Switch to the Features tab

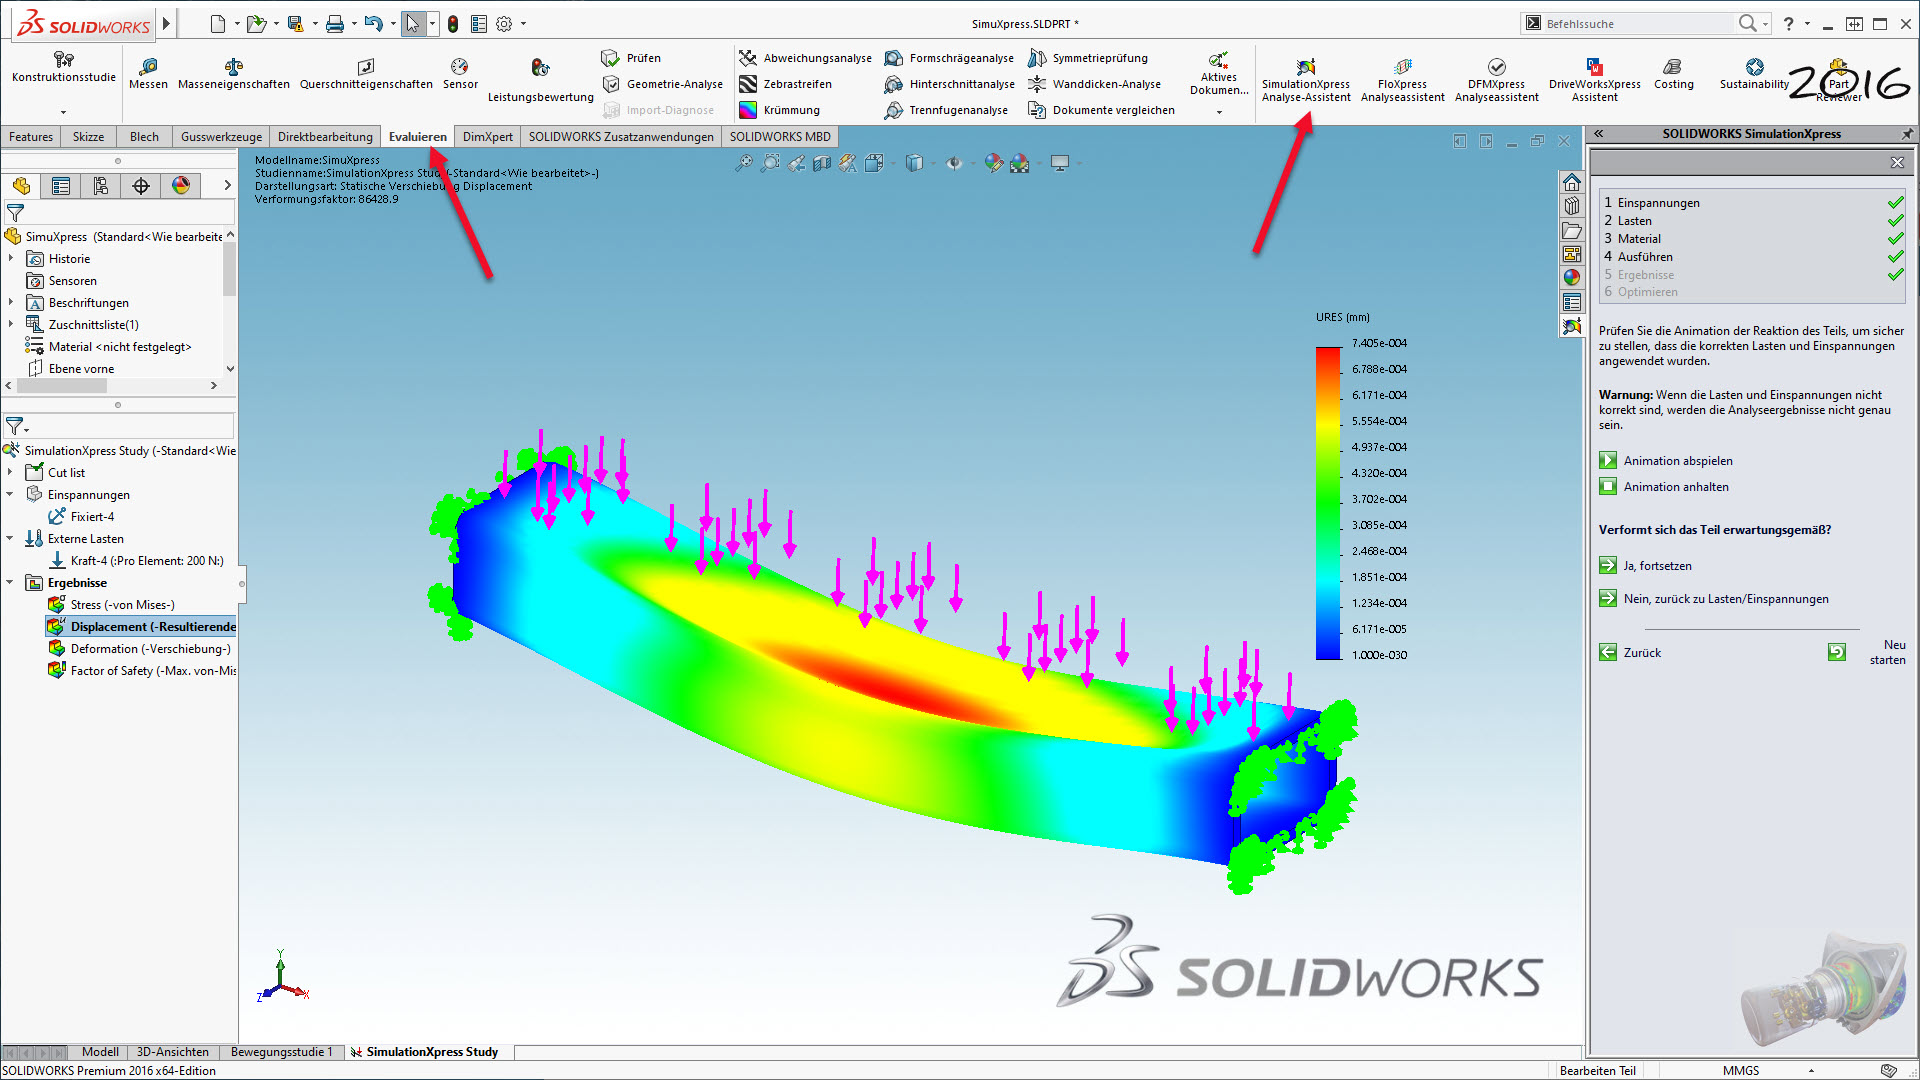31,137
